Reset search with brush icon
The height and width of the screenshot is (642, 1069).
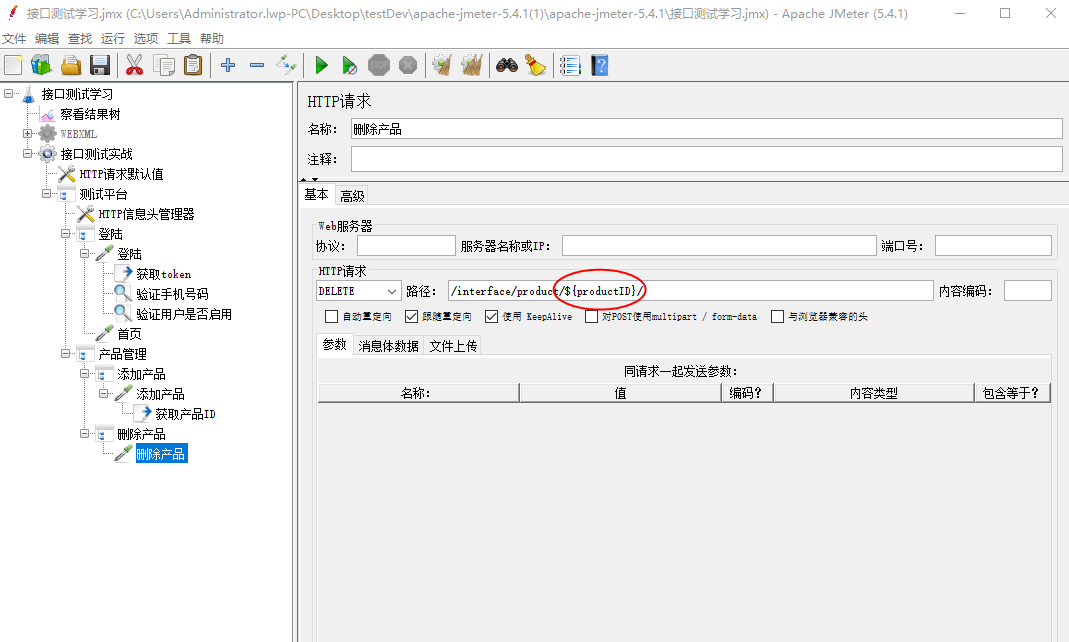536,65
